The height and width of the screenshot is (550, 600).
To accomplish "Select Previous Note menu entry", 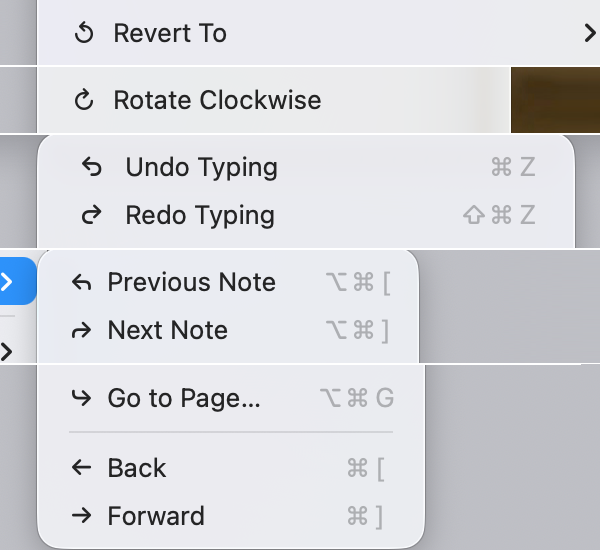I will coord(191,283).
